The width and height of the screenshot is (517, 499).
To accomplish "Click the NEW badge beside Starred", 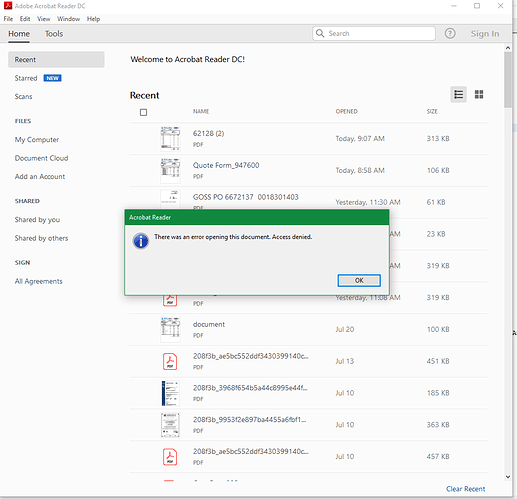I will tap(52, 78).
